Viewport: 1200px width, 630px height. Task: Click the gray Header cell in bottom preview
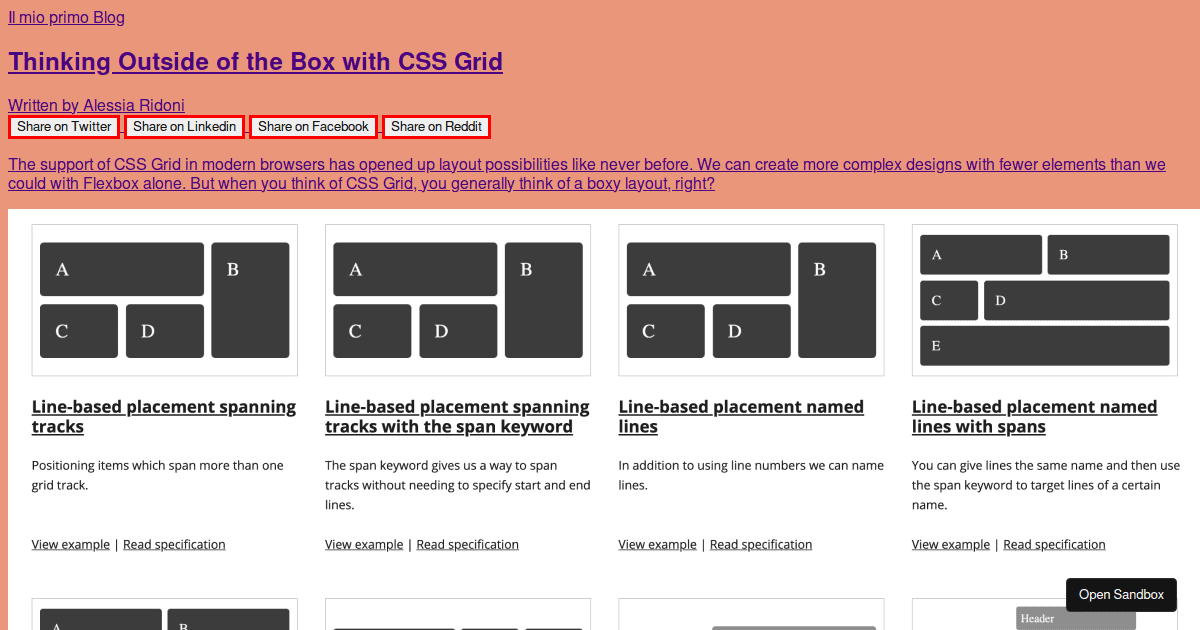pyautogui.click(x=1075, y=618)
